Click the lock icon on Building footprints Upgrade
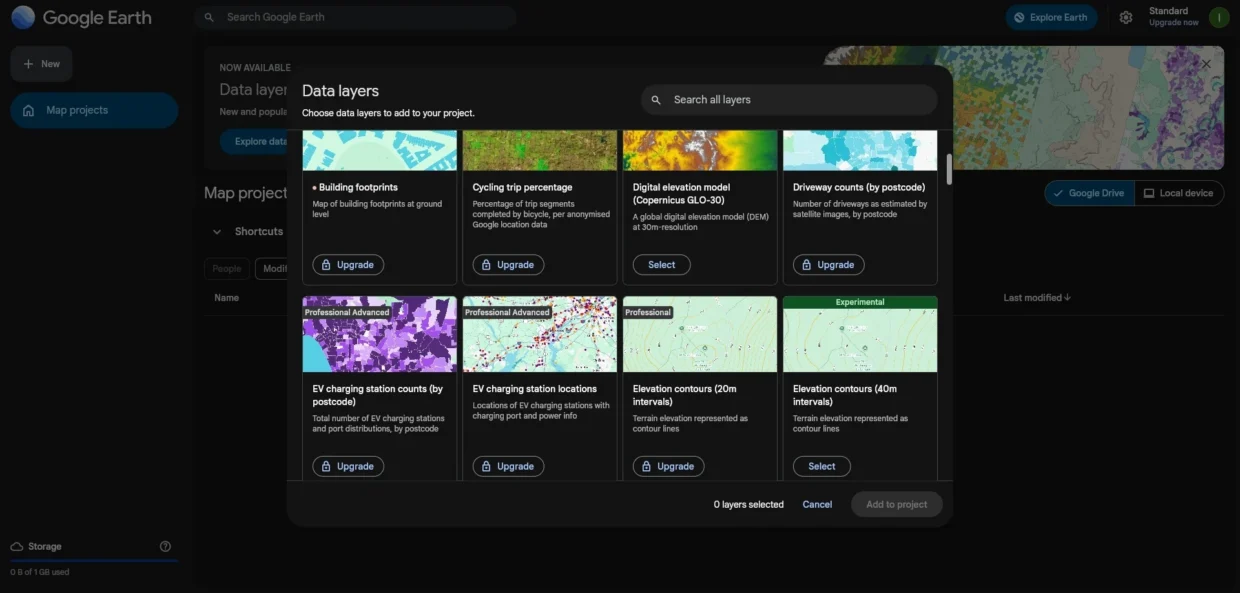Screen dimensions: 1240x593 coord(326,265)
